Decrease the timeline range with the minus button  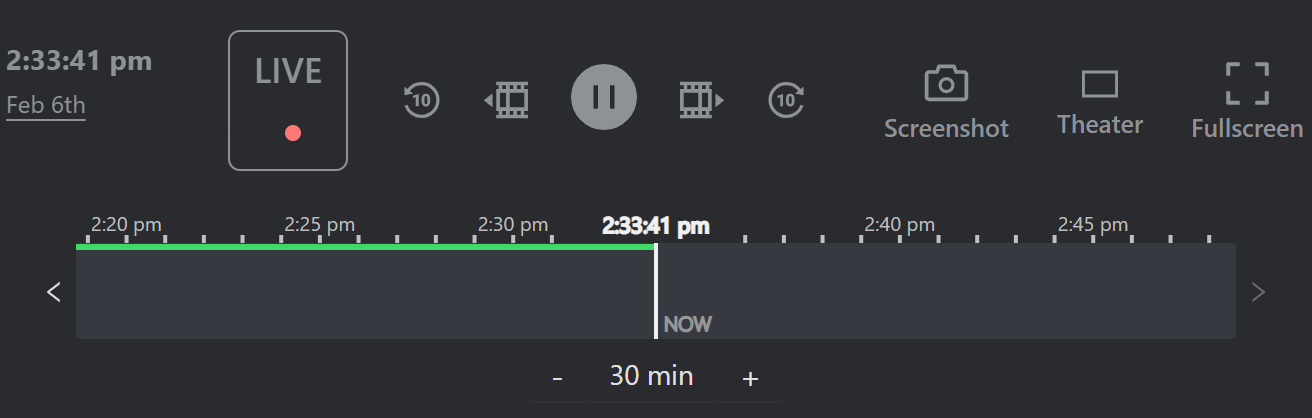557,379
